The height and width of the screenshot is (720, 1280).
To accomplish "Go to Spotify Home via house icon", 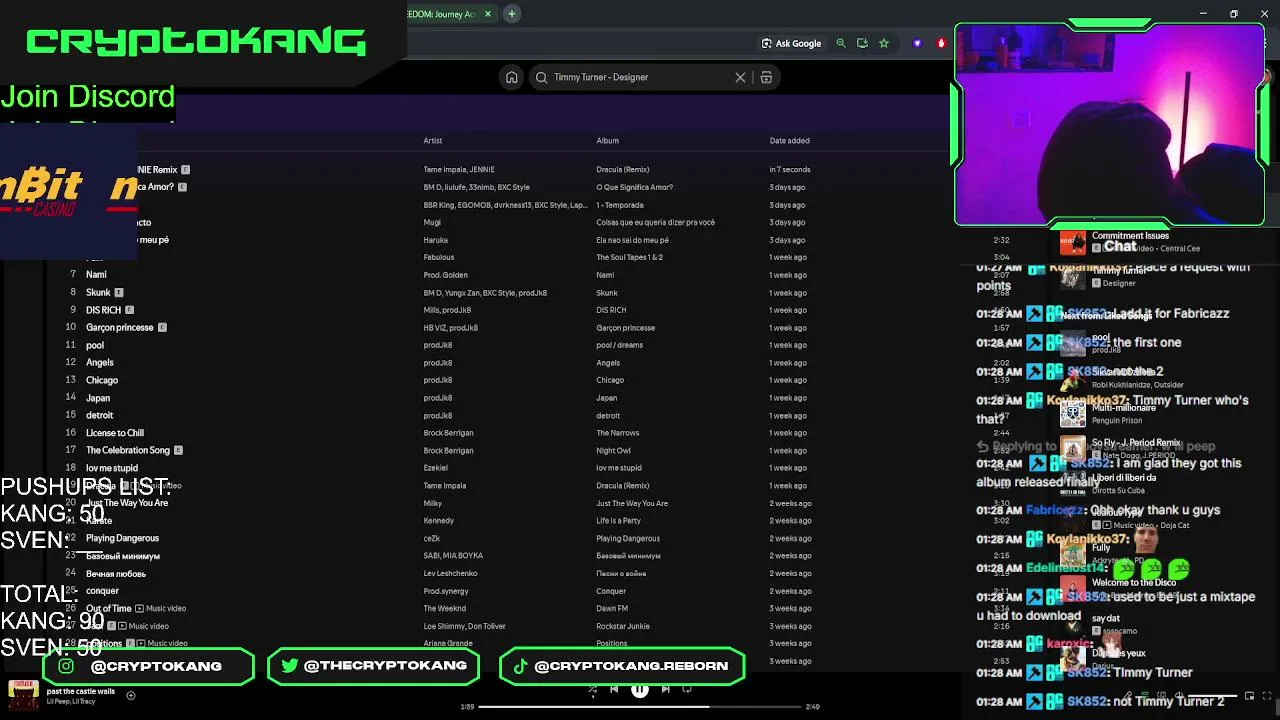I will point(512,77).
